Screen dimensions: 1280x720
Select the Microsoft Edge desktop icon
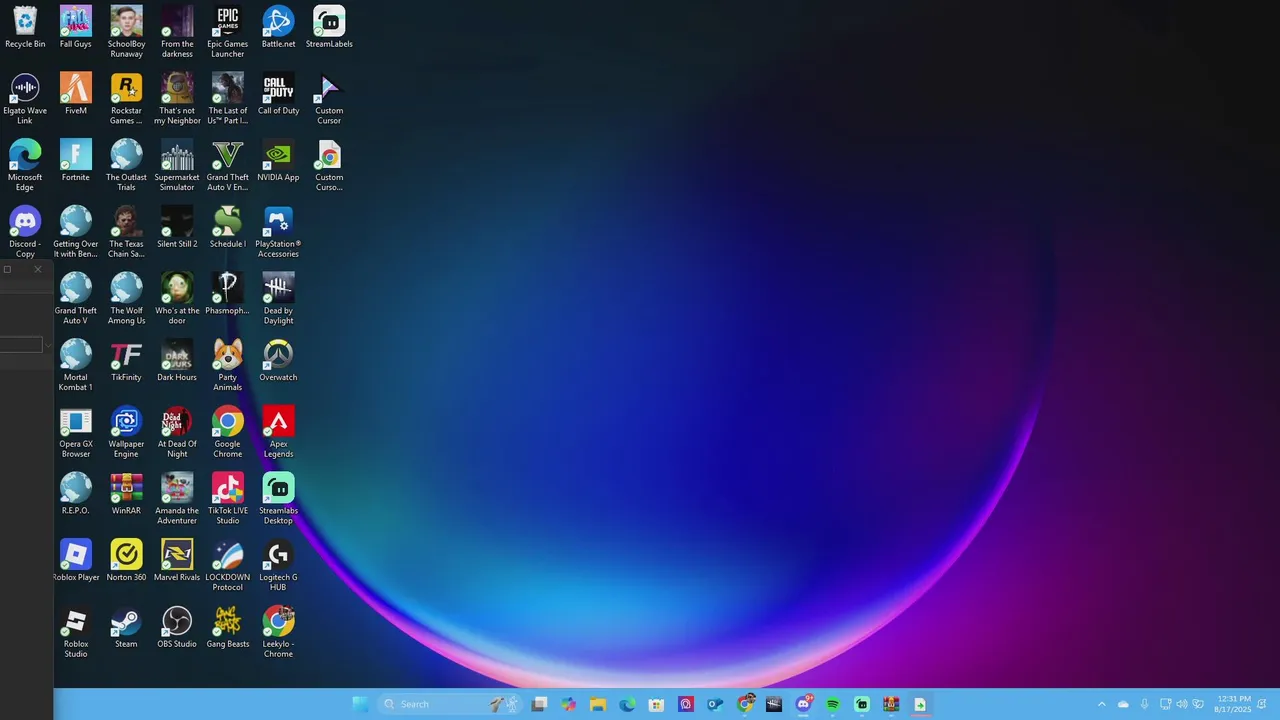coord(25,165)
